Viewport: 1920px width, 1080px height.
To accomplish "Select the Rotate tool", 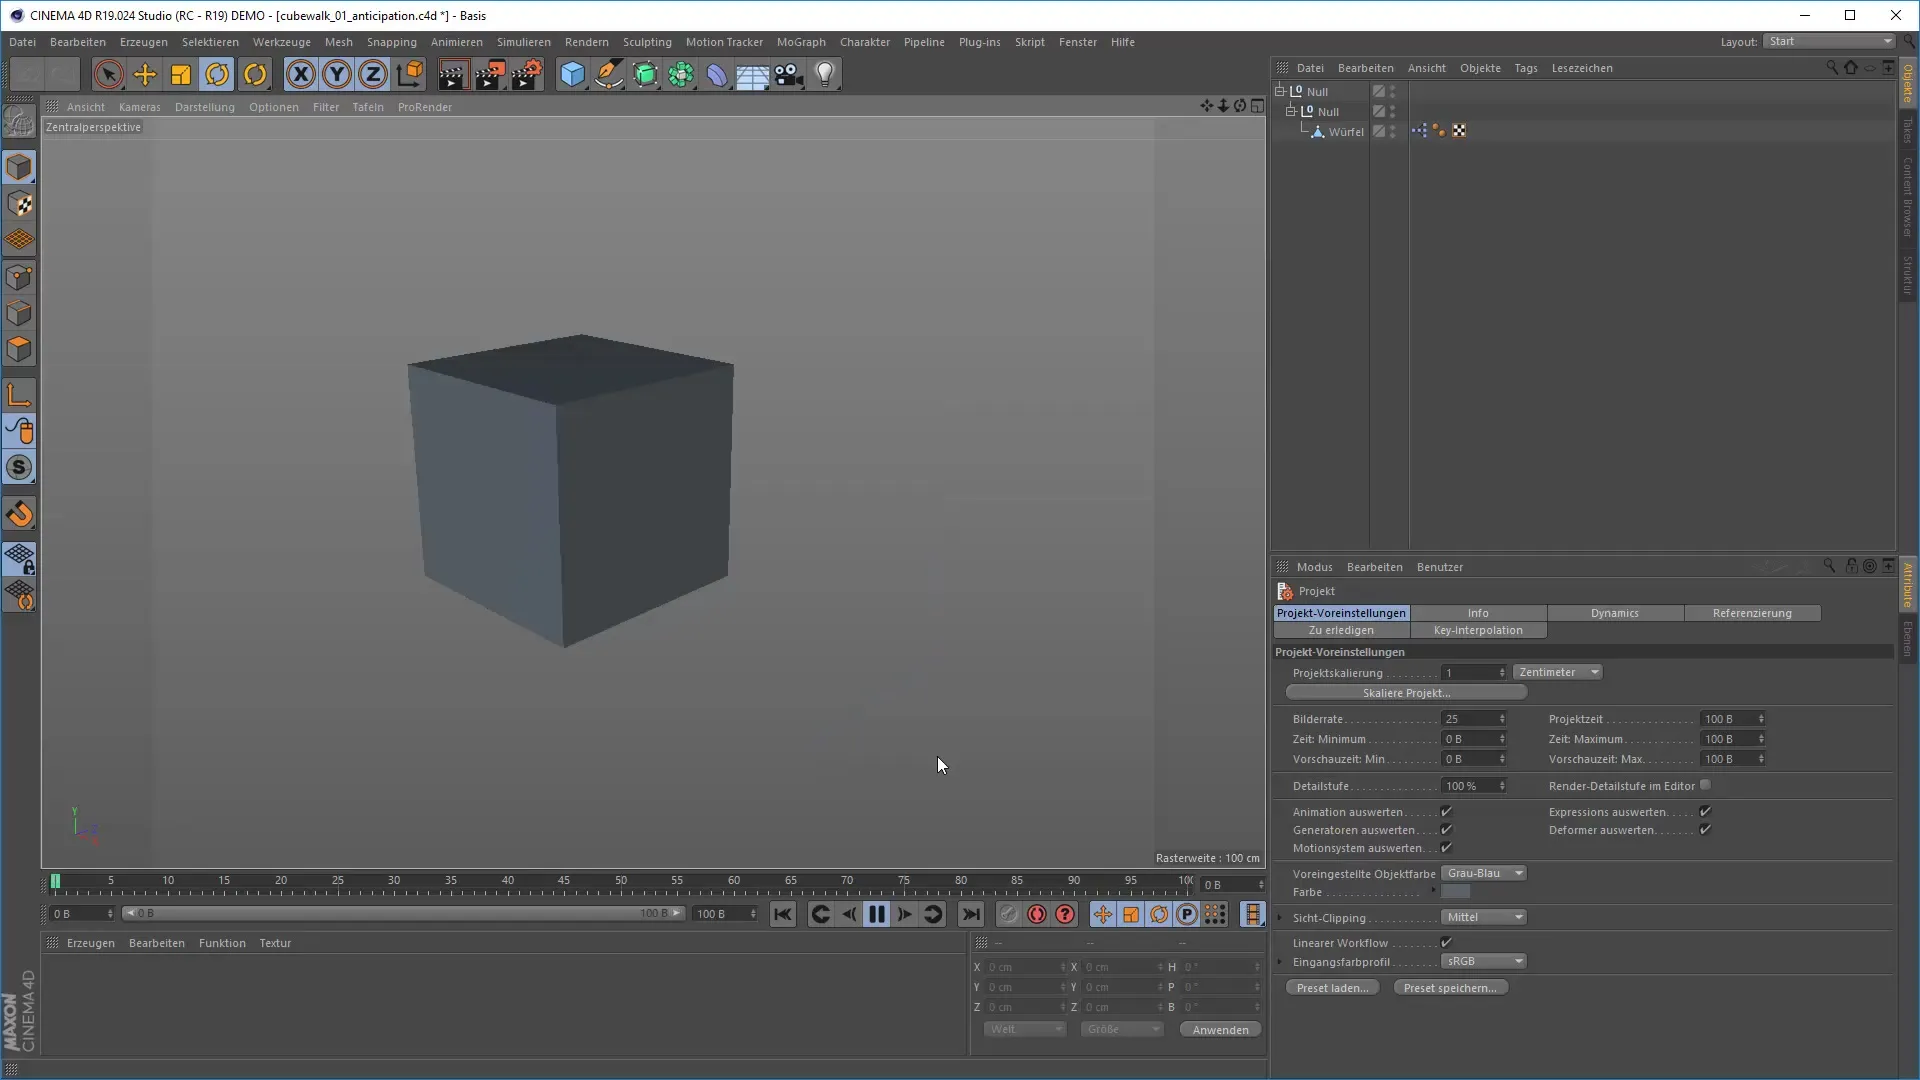I will click(x=217, y=74).
